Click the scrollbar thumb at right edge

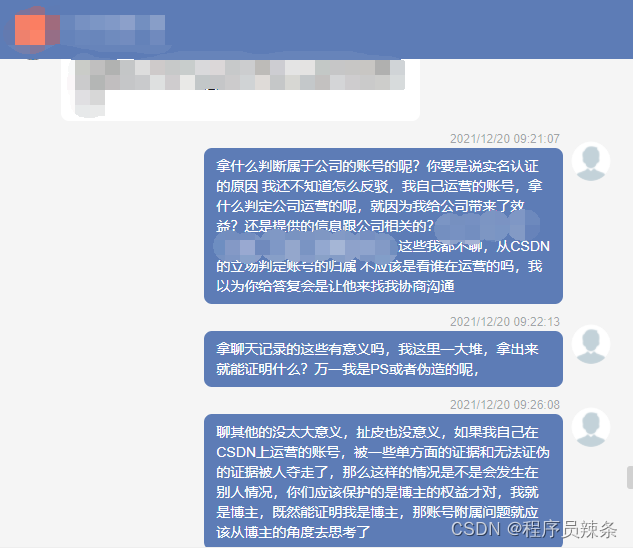630,477
